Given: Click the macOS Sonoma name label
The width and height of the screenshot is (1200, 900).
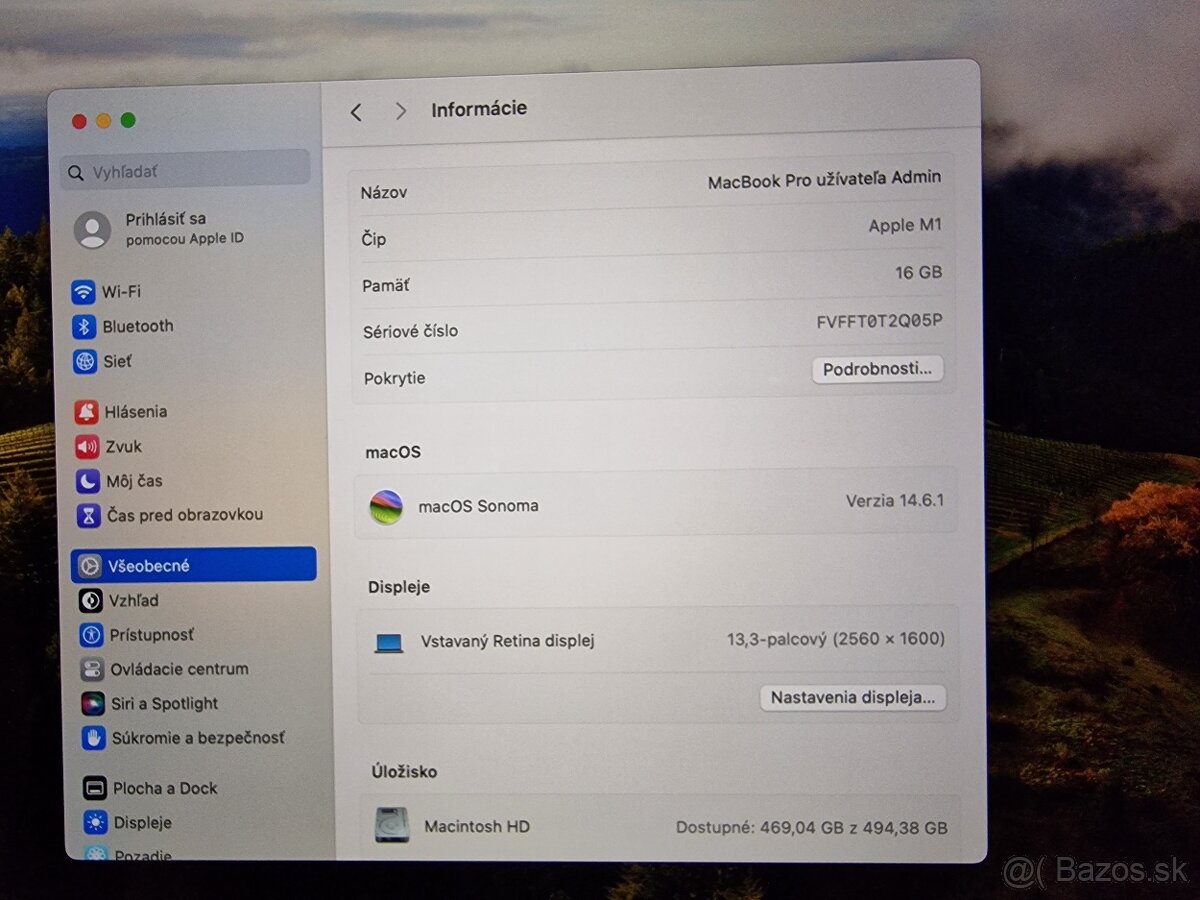Looking at the screenshot, I should (x=478, y=506).
